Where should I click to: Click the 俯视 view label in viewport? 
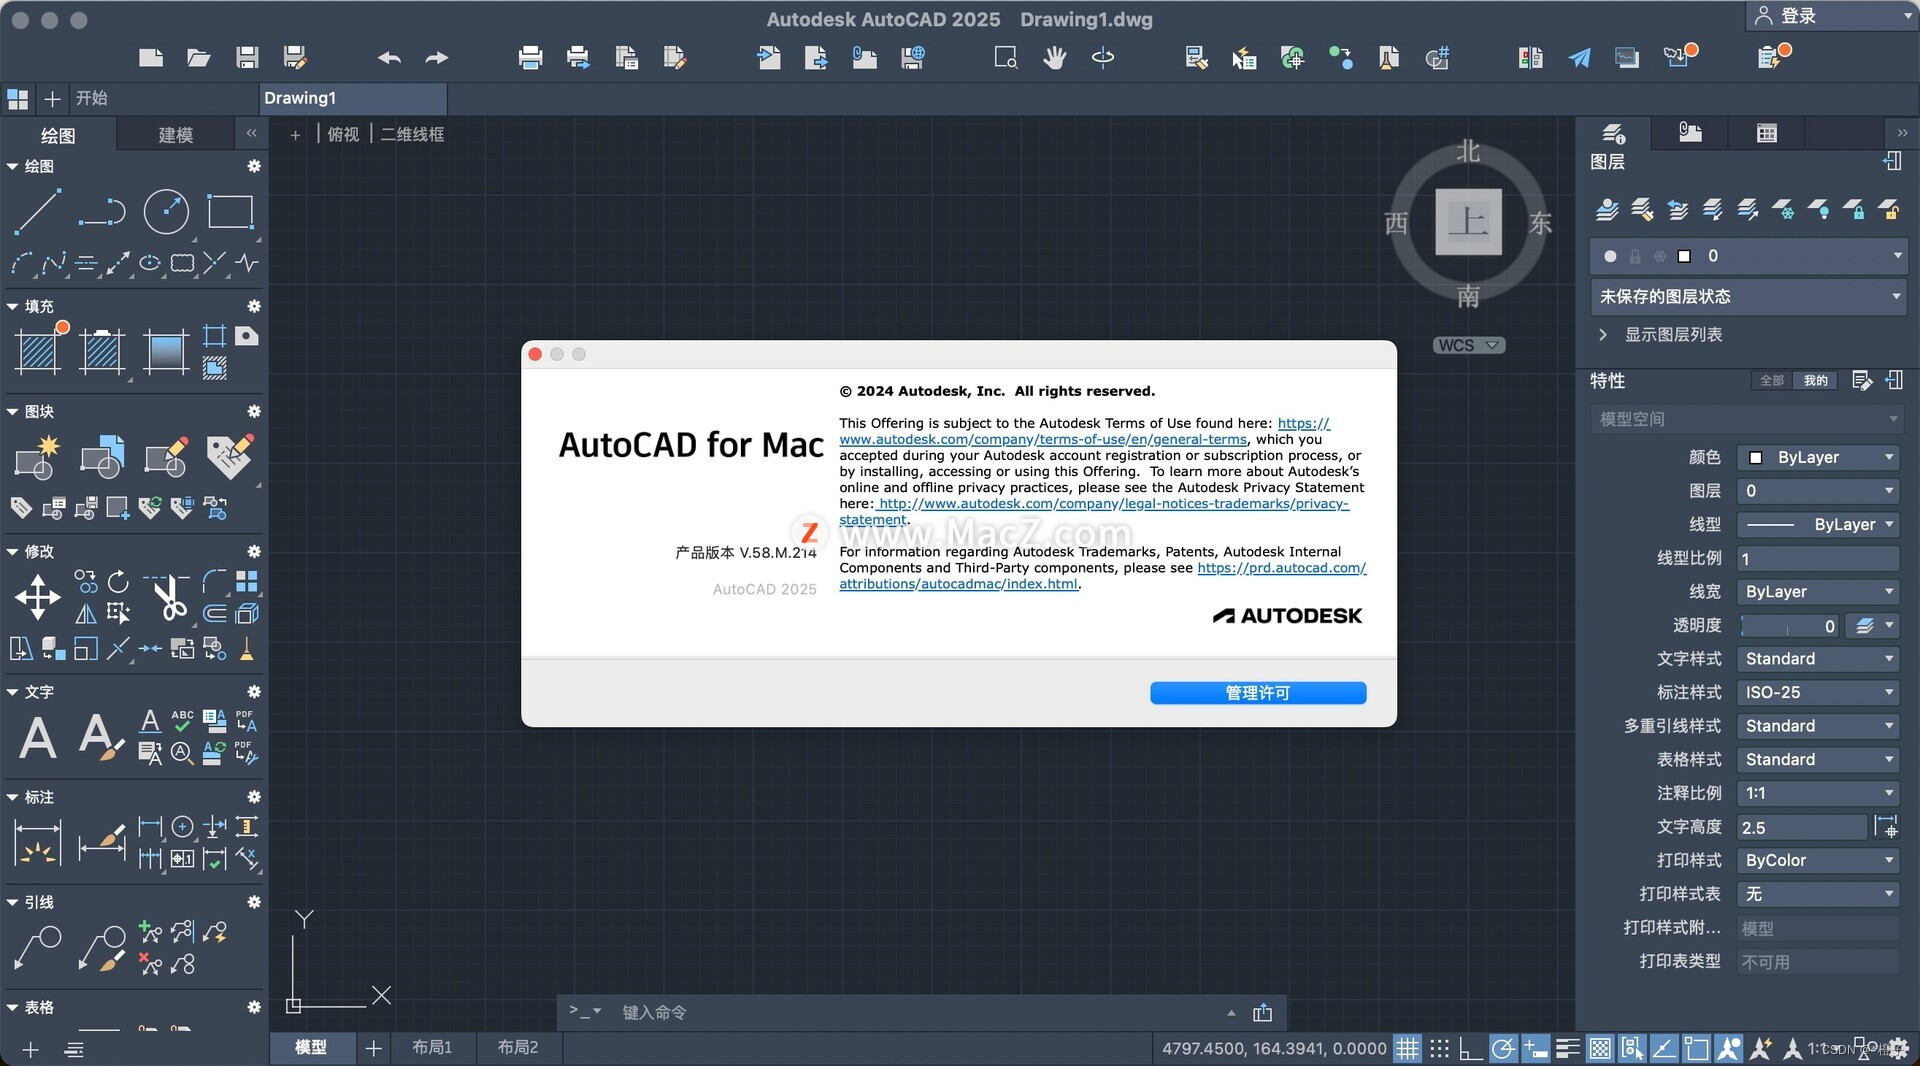(343, 134)
